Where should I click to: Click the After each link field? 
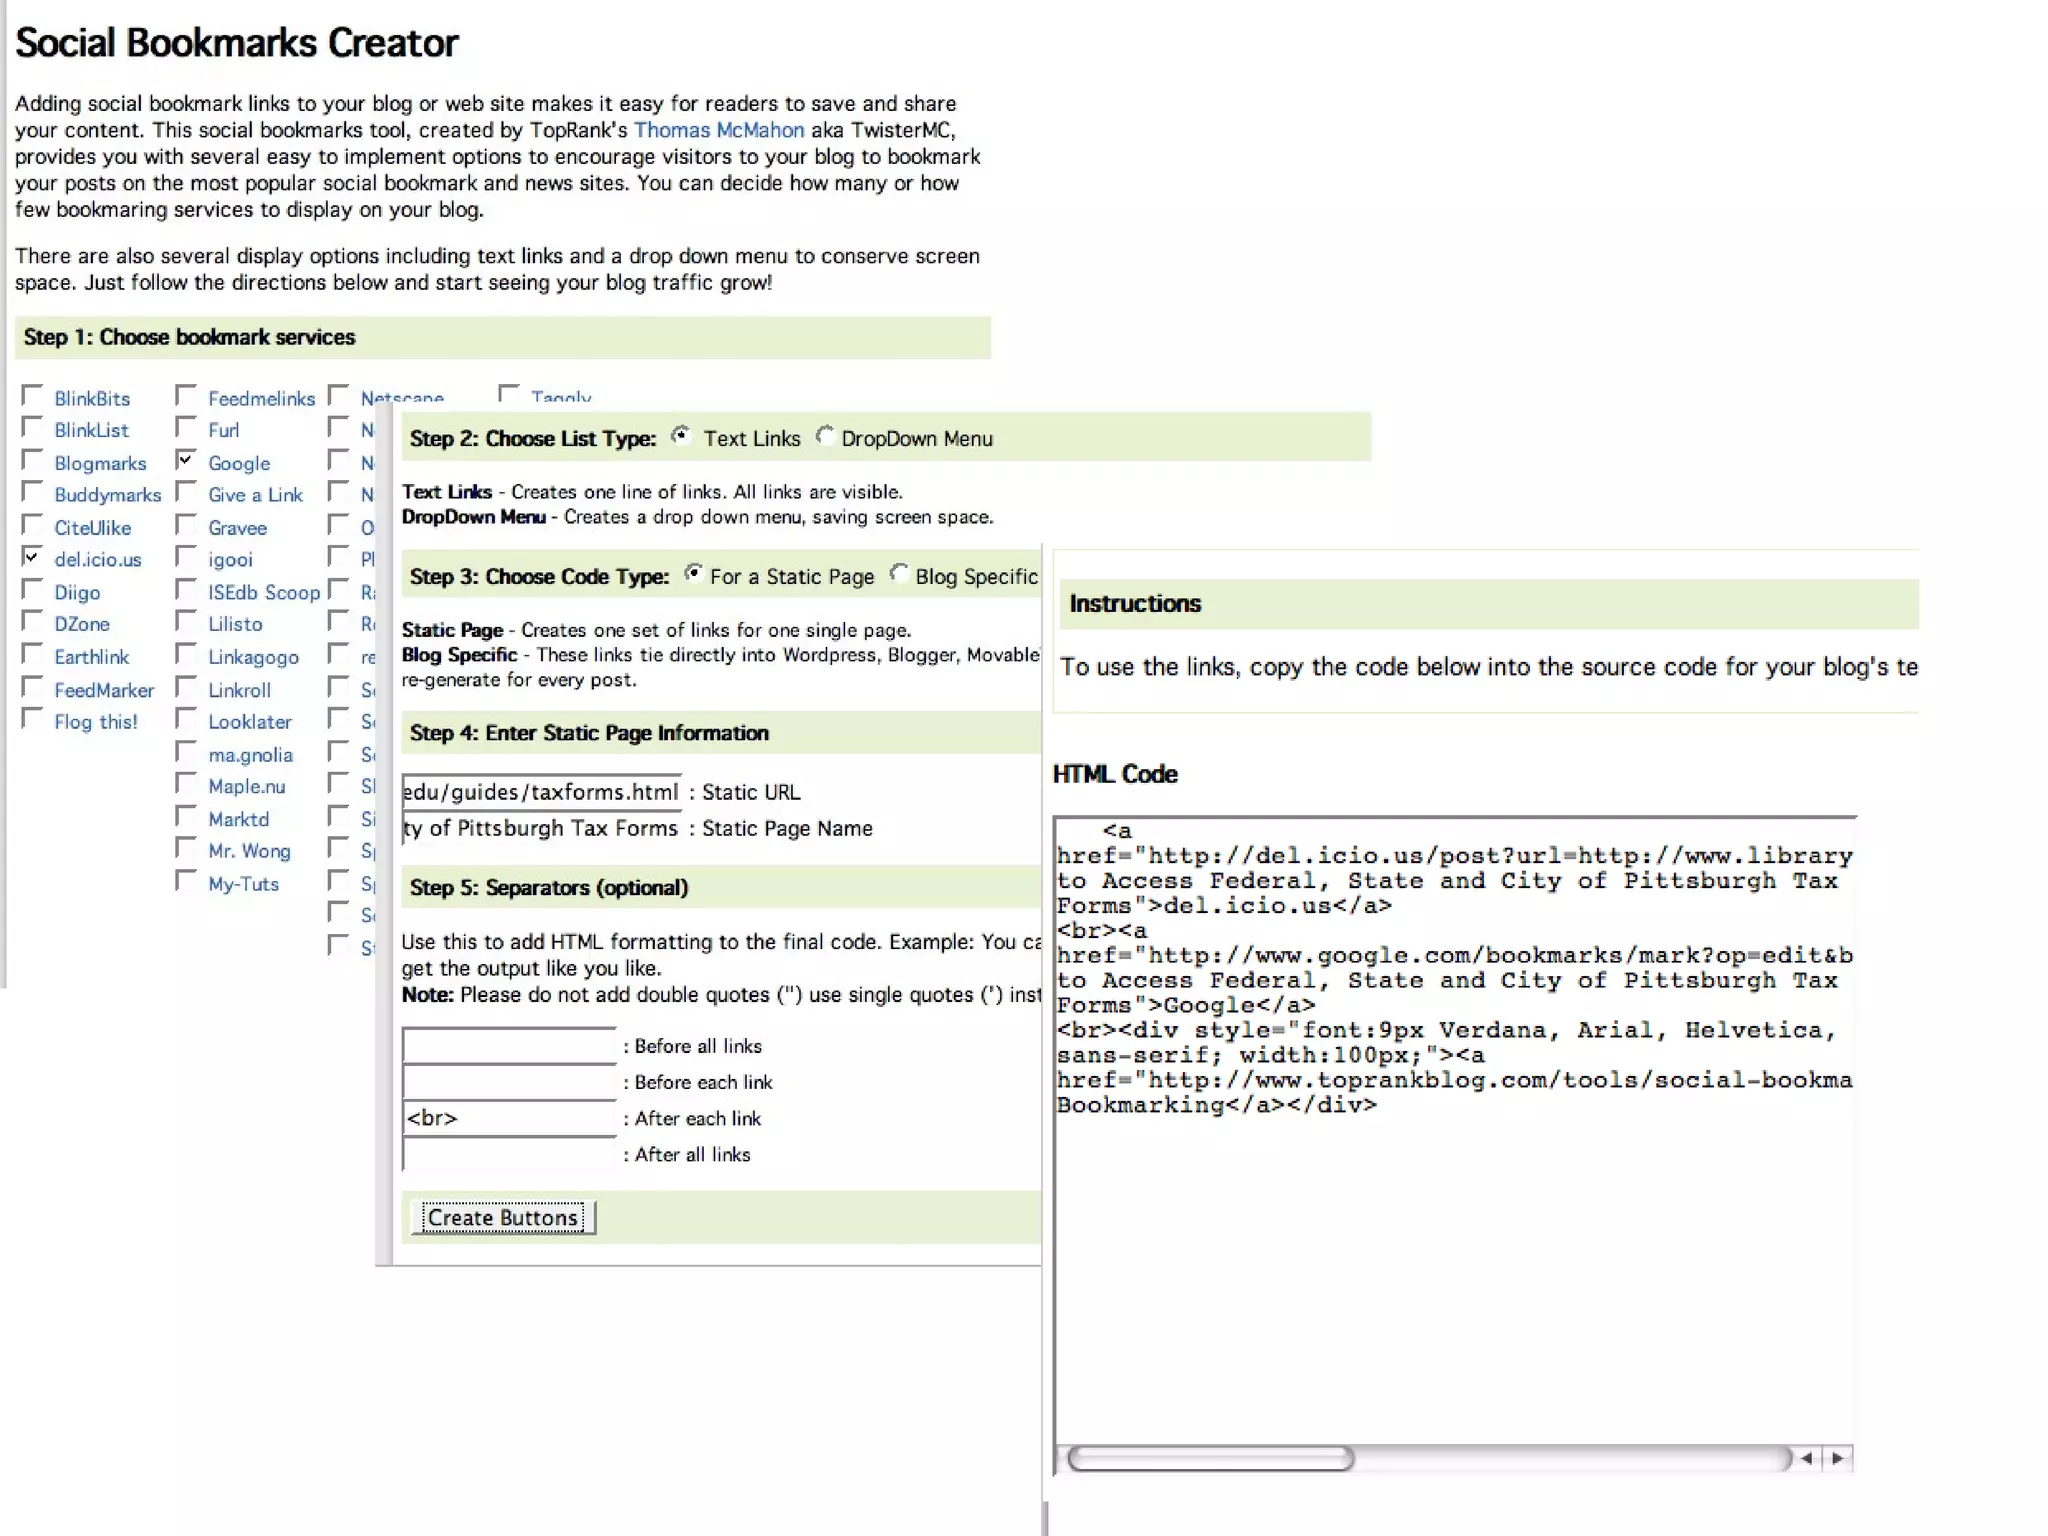[x=509, y=1118]
